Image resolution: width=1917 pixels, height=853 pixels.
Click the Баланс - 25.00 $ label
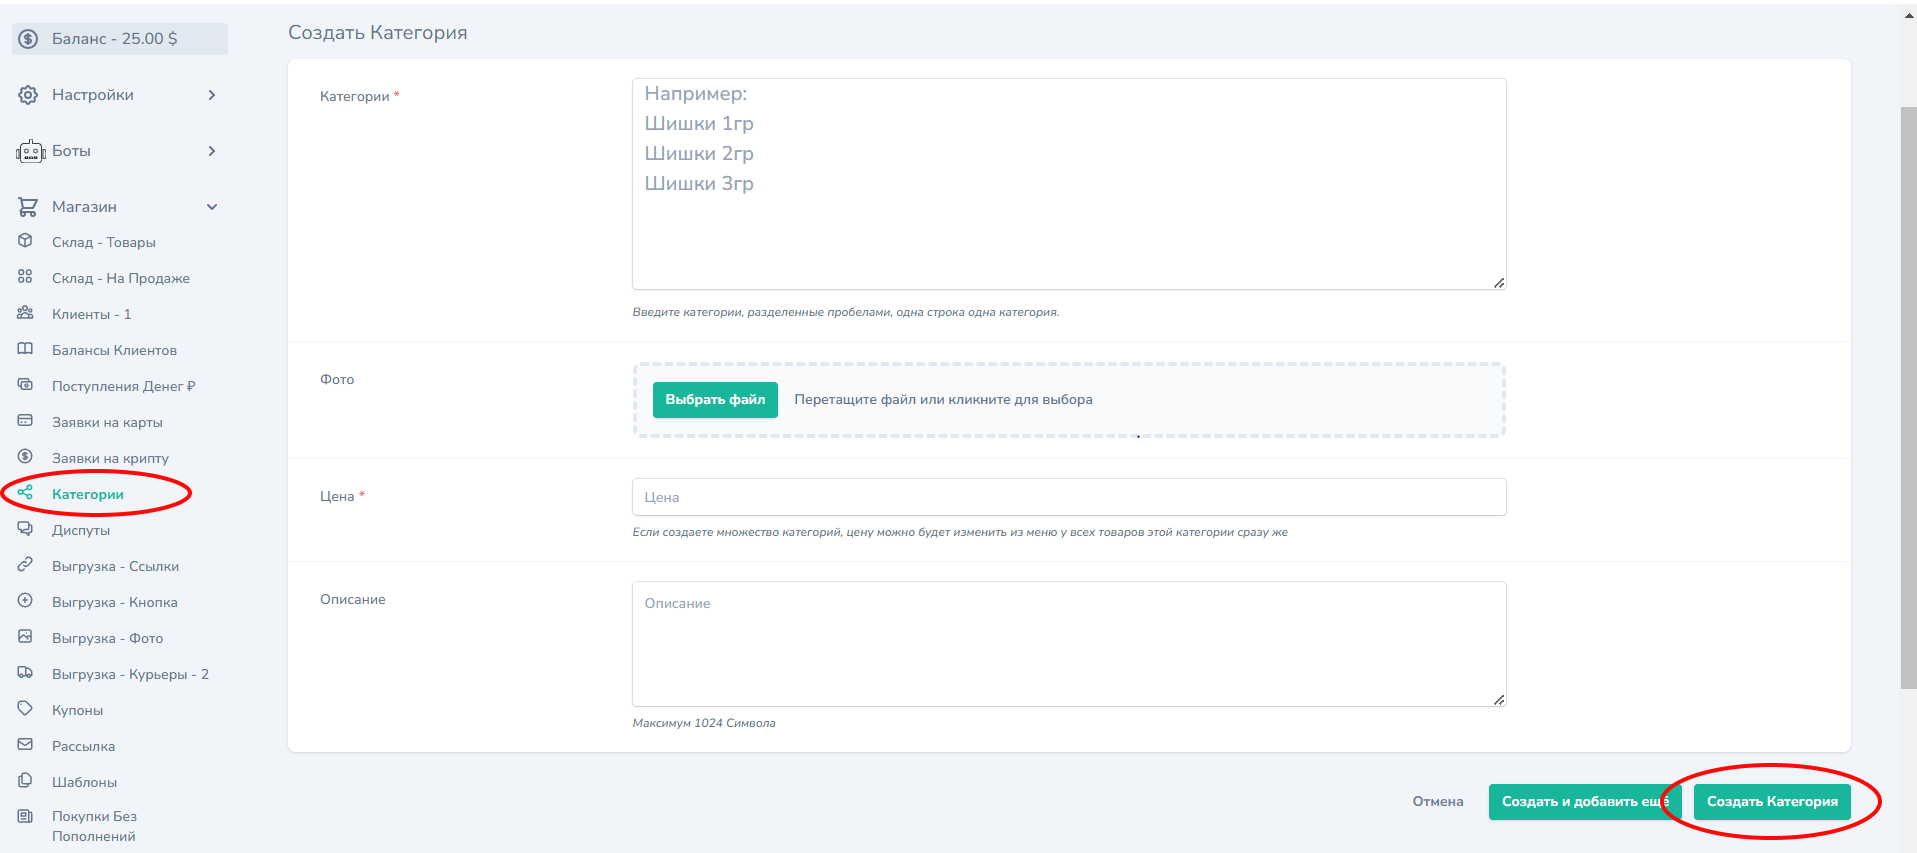click(115, 39)
